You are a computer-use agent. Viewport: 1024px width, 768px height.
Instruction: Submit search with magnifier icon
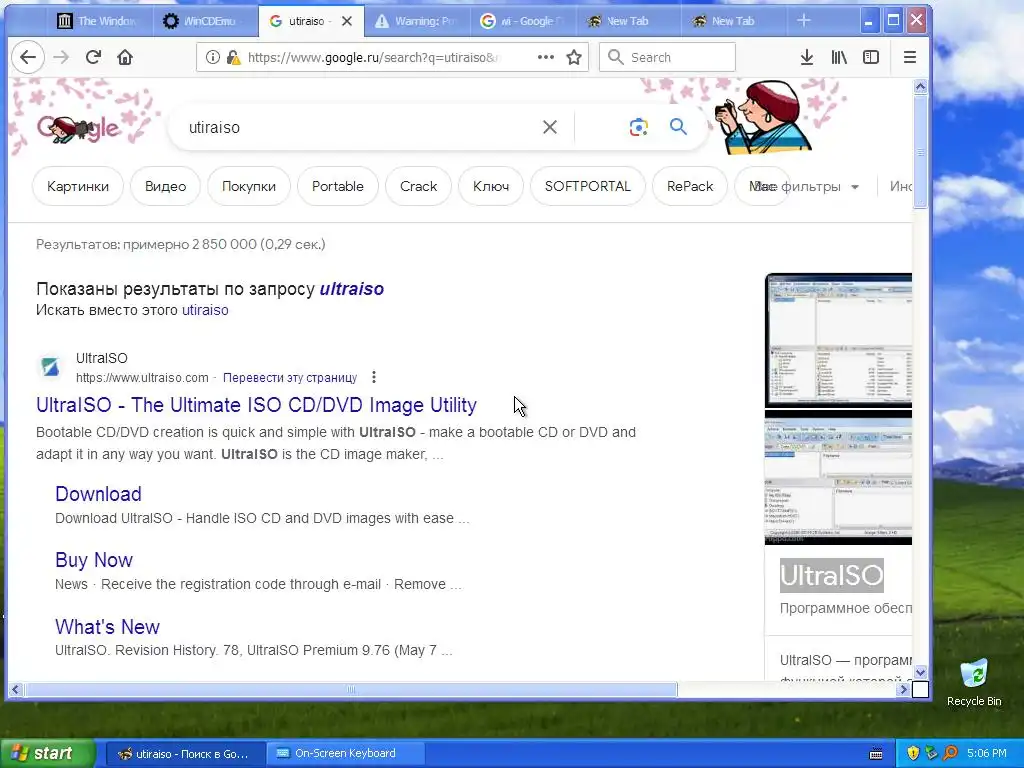pos(679,127)
